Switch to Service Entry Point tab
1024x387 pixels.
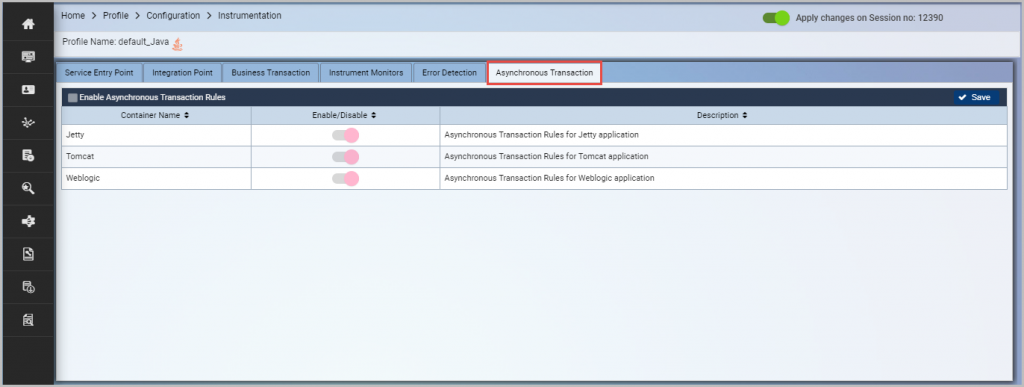(99, 73)
